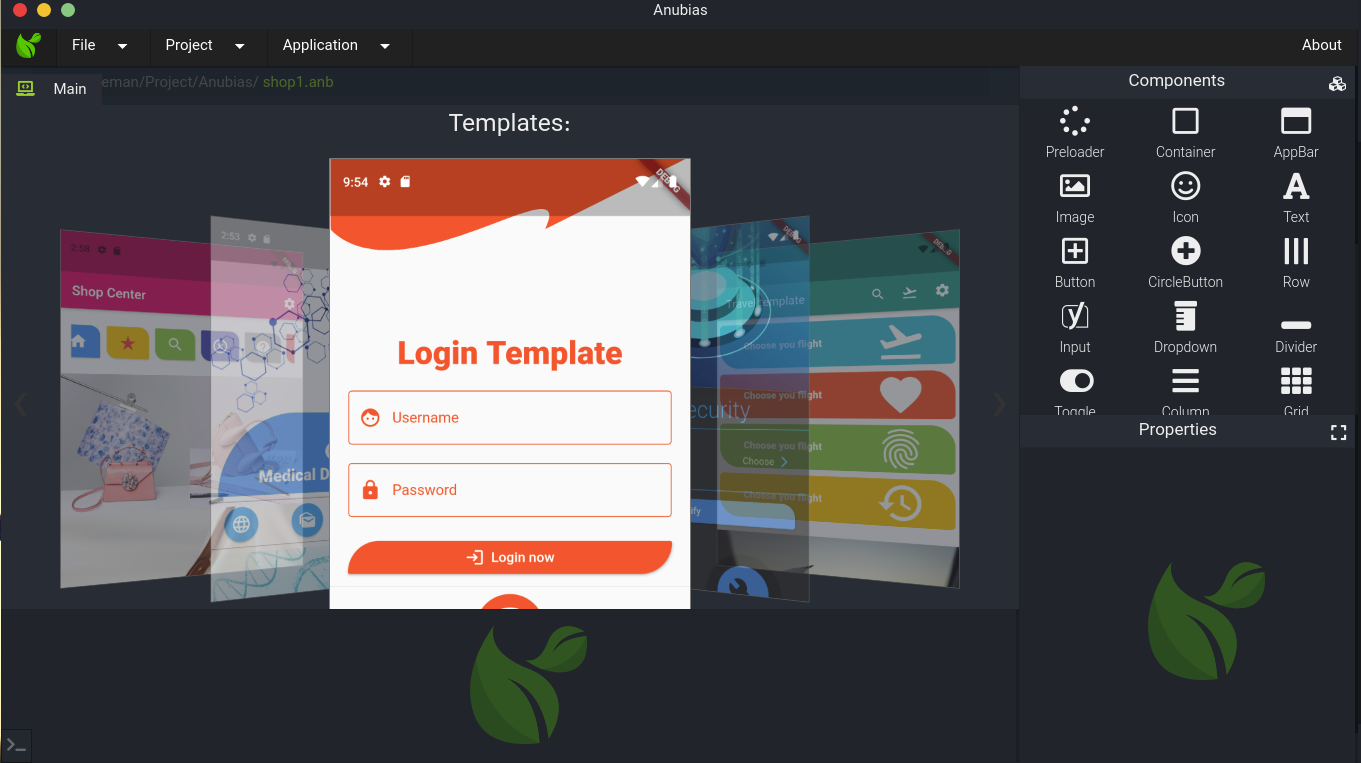Screen dimensions: 1361x763
Task: Pick the Container component
Action: (1185, 122)
